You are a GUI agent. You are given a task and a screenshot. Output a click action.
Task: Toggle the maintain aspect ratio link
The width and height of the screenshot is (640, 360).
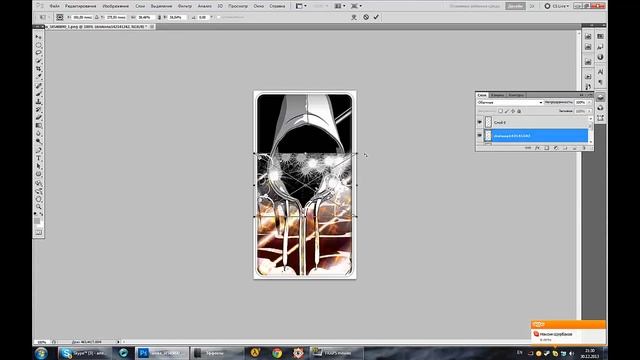159,18
